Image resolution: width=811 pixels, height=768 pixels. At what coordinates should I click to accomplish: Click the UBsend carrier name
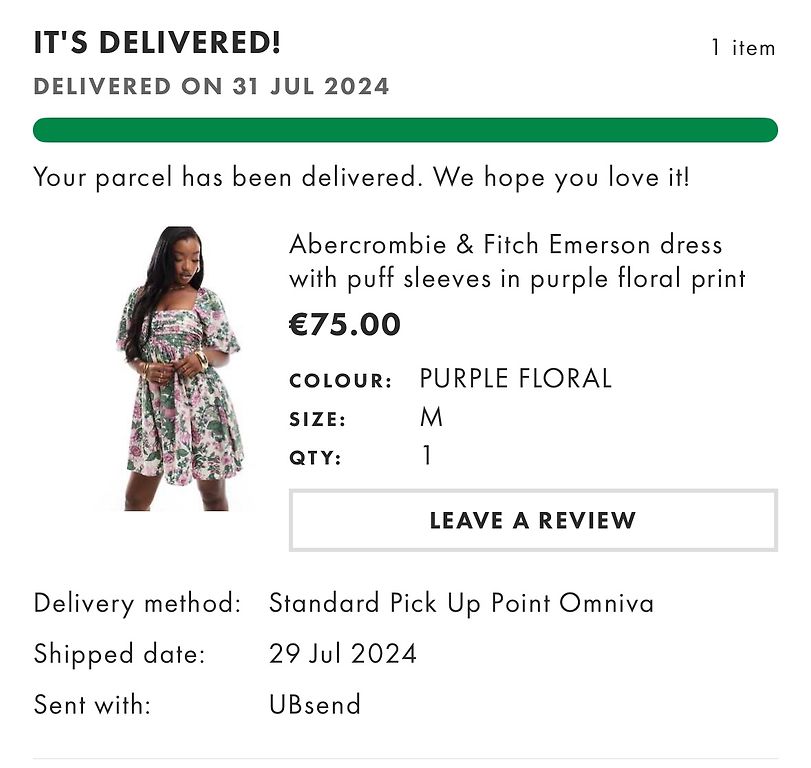(x=315, y=704)
